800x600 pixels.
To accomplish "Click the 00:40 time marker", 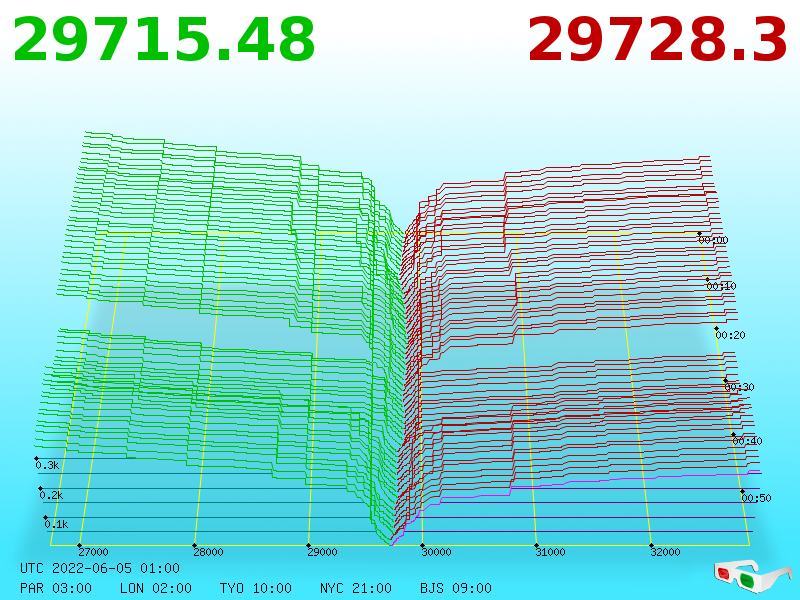I will pyautogui.click(x=747, y=441).
